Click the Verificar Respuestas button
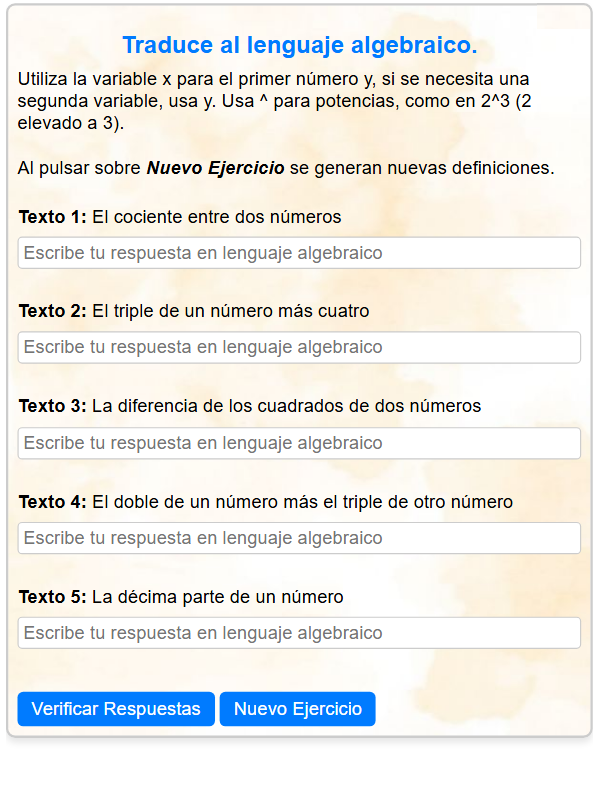604x795 pixels. (x=116, y=708)
